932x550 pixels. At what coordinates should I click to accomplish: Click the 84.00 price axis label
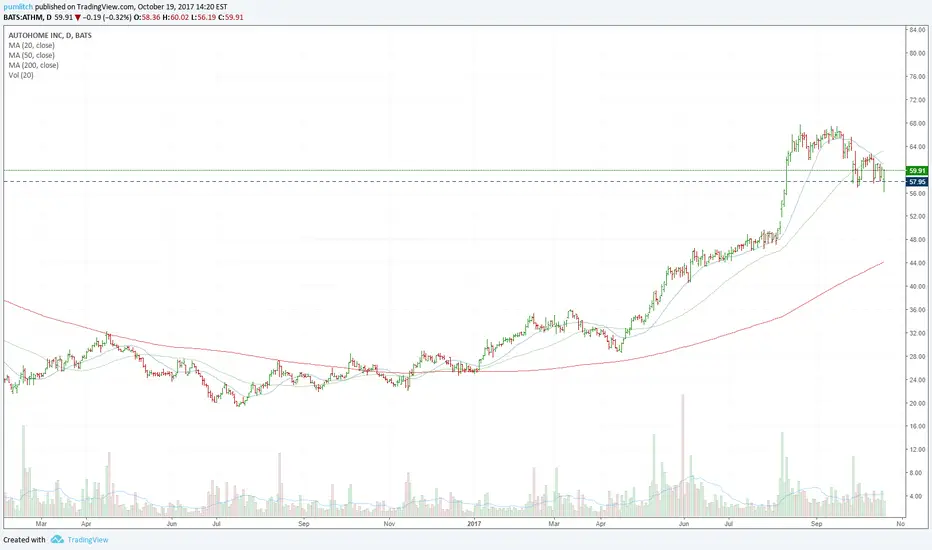click(917, 30)
